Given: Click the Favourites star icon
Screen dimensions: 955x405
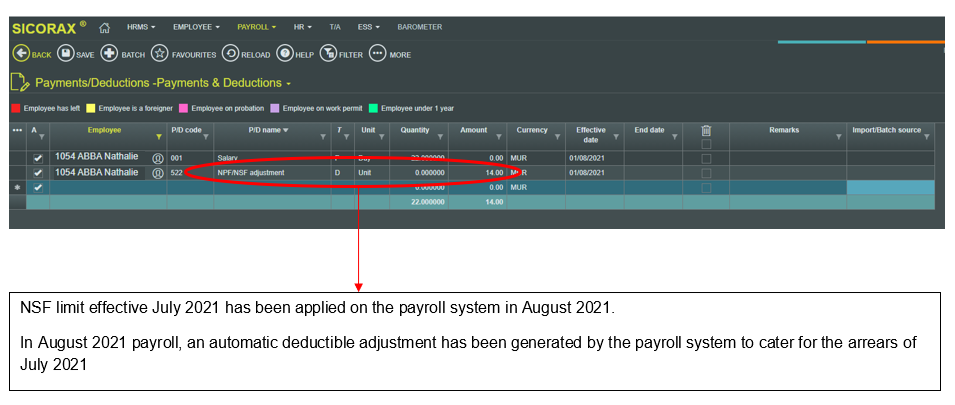Looking at the screenshot, I should 159,54.
